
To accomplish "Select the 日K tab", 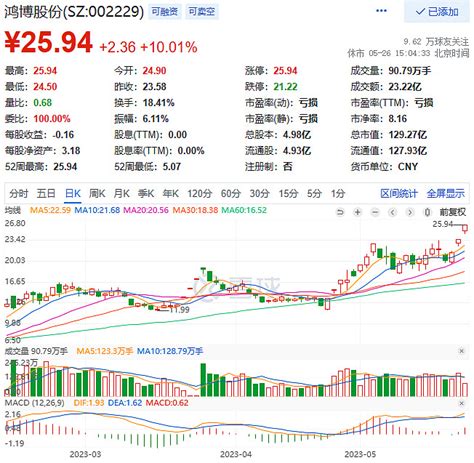I will point(73,193).
